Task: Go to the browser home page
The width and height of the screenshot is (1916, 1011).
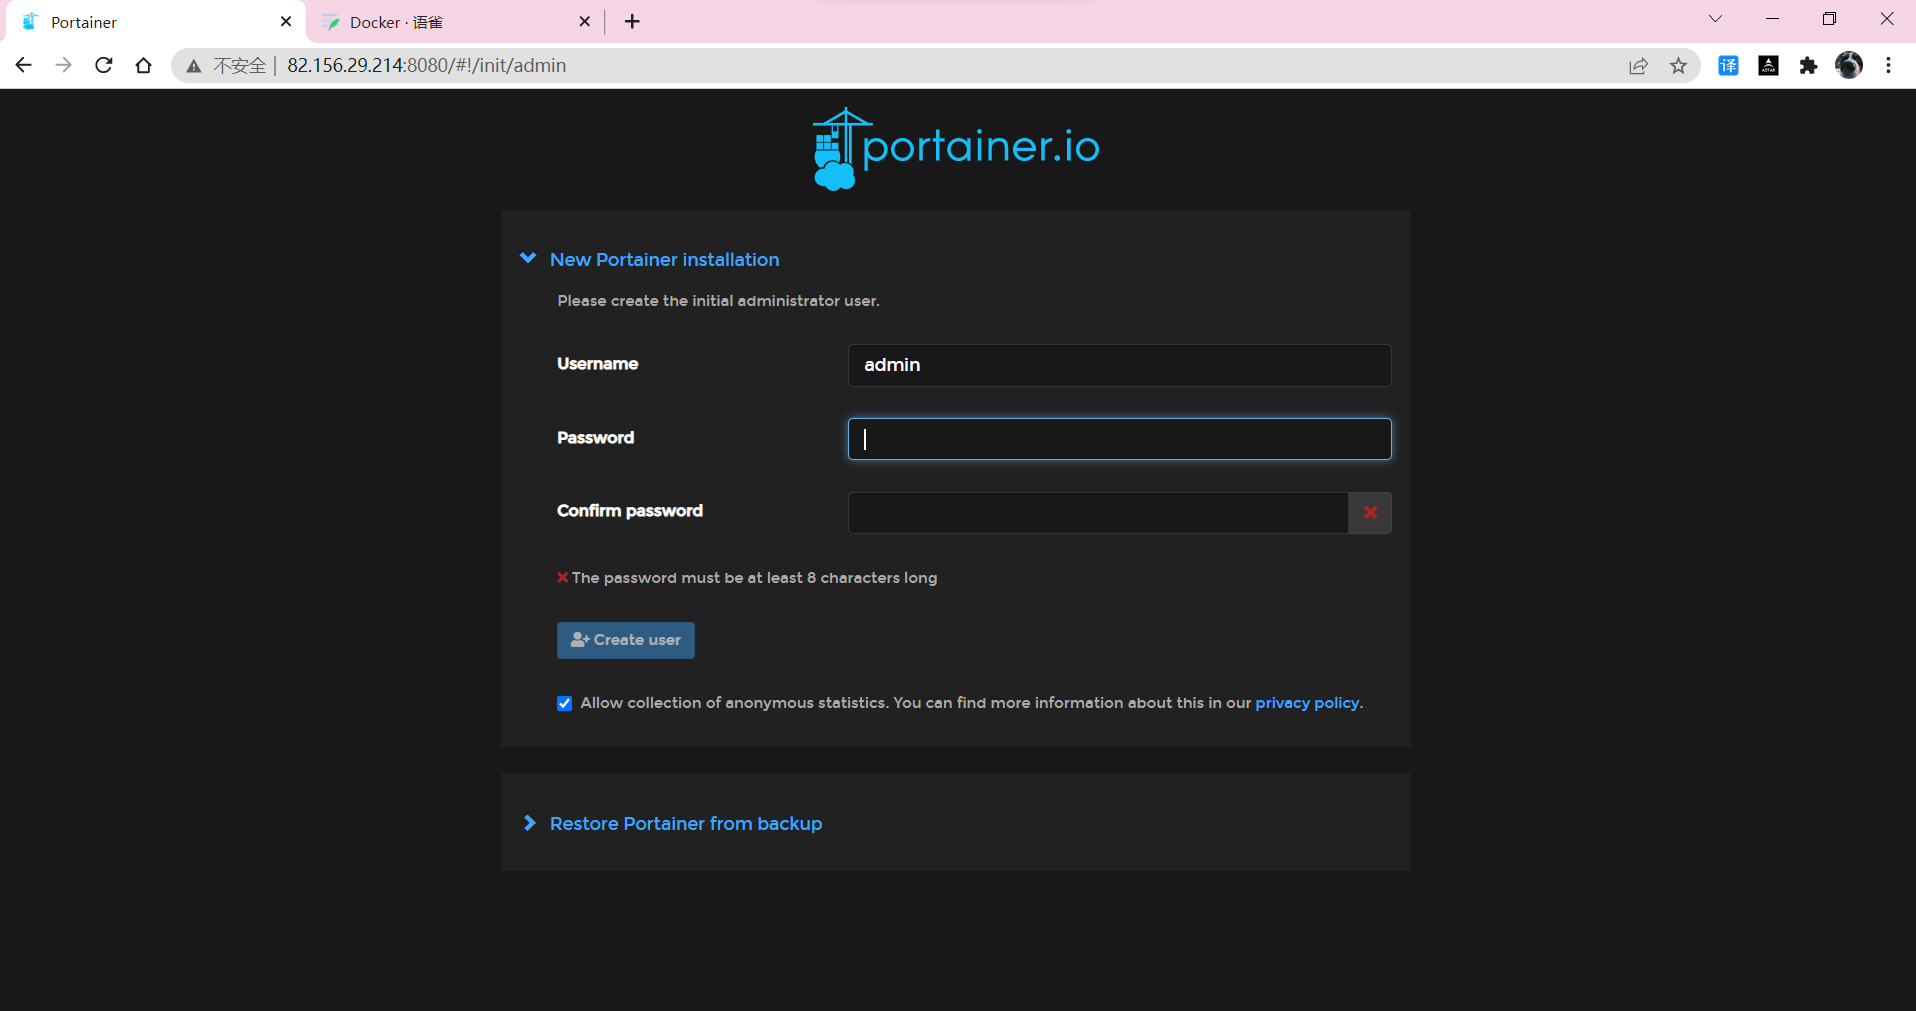Action: coord(143,65)
